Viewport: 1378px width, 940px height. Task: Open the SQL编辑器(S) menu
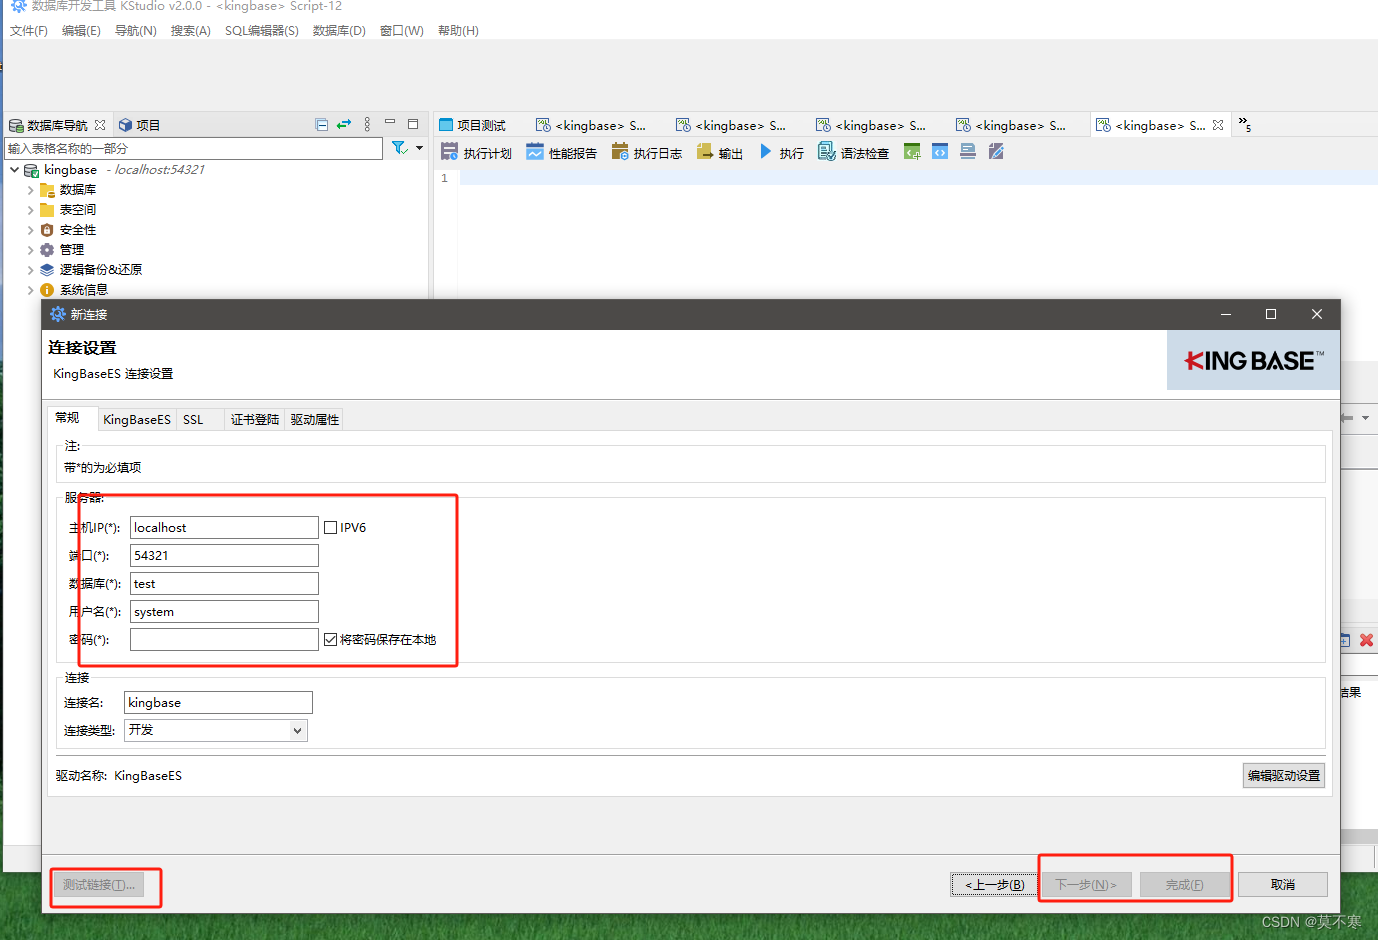coord(262,31)
